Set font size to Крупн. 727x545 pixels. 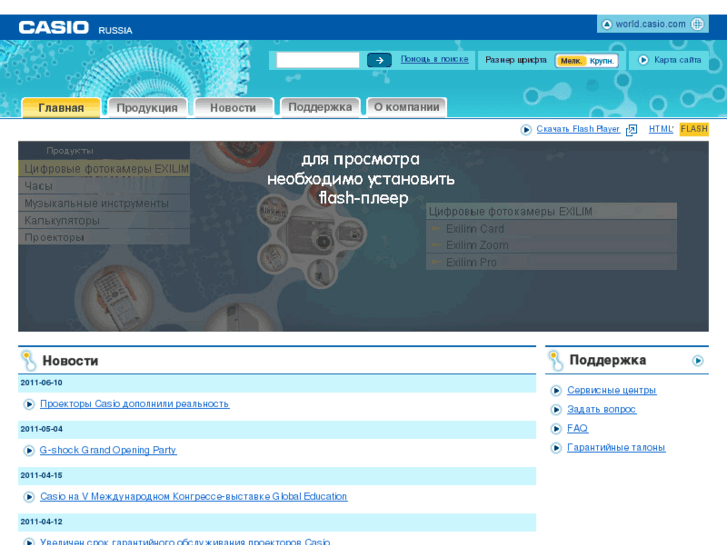click(x=602, y=61)
